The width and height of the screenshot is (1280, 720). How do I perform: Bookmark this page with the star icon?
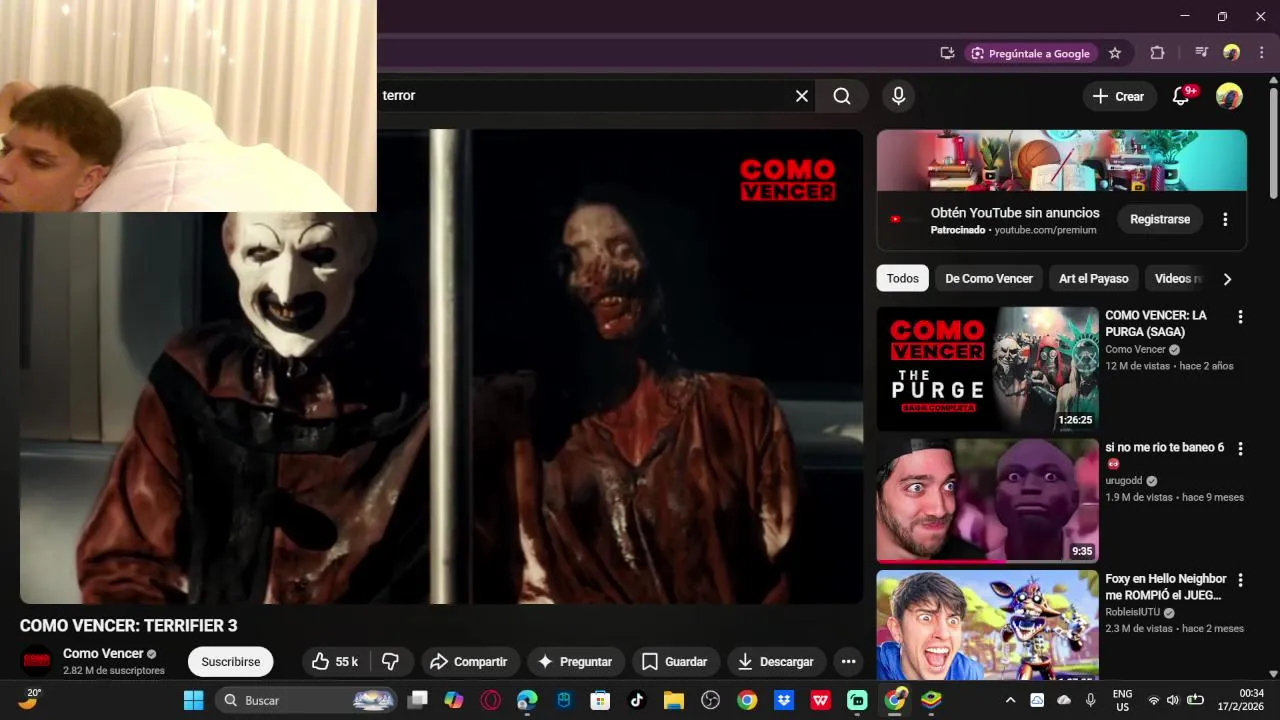[x=1115, y=53]
